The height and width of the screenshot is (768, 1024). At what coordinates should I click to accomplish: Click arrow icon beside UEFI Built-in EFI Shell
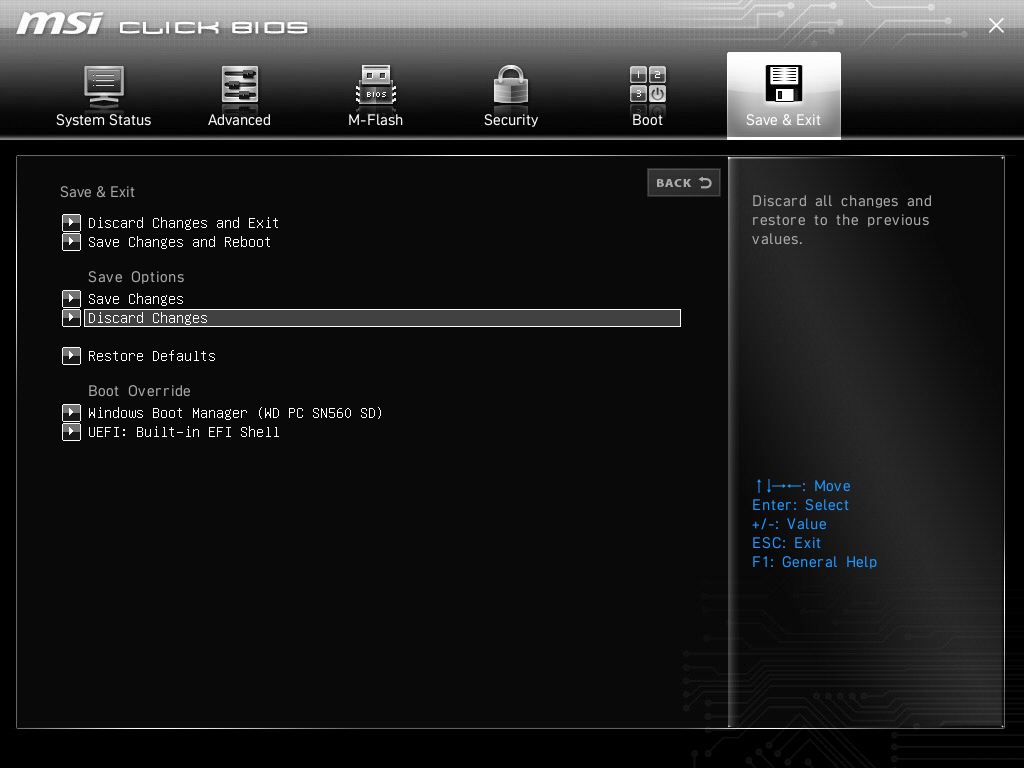tap(71, 432)
